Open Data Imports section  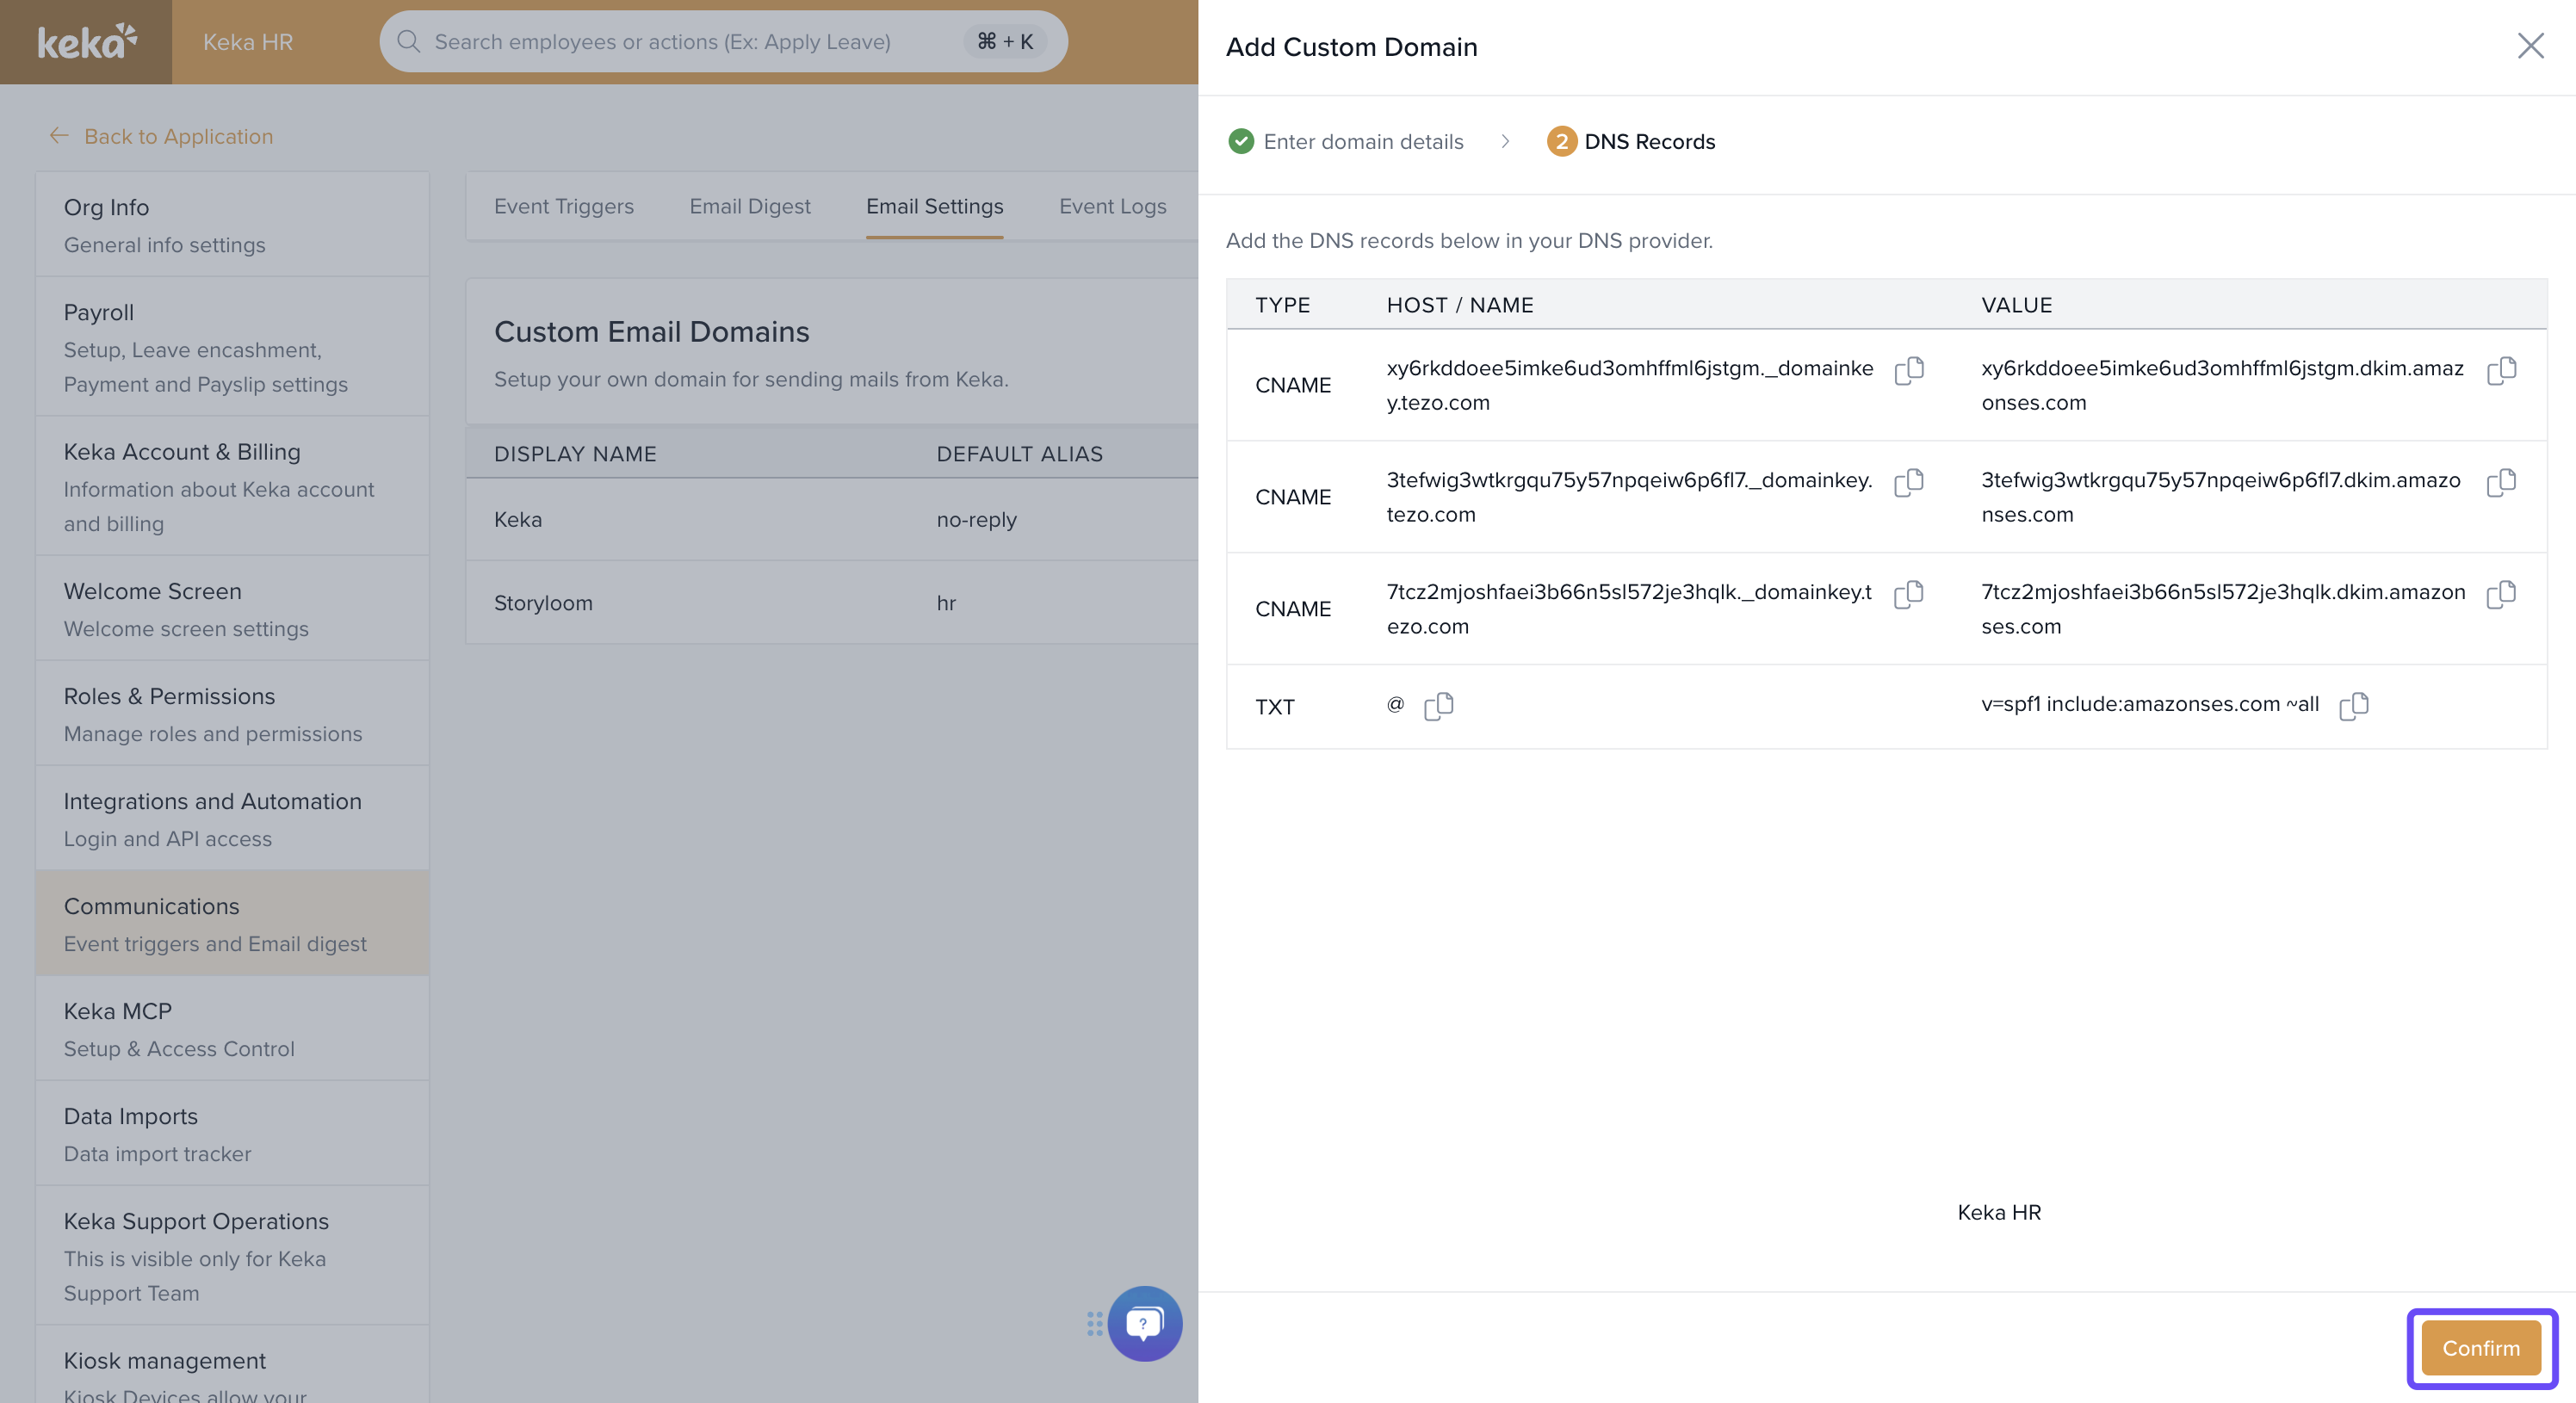pos(232,1133)
